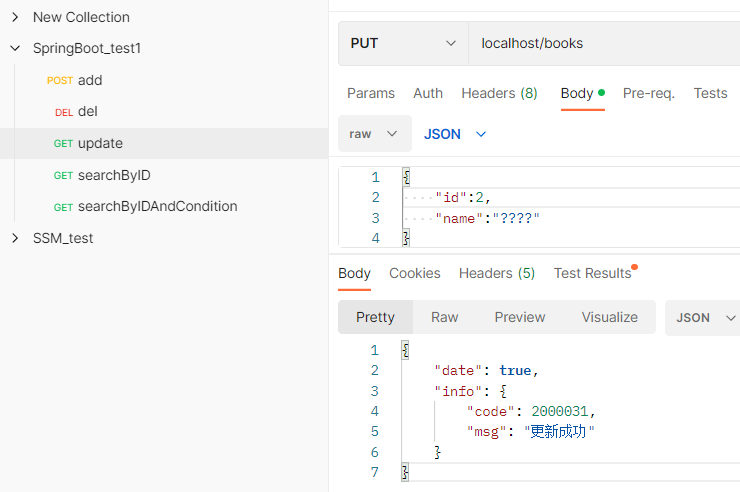Open the raw body type dropdown
740x492 pixels.
tap(374, 133)
